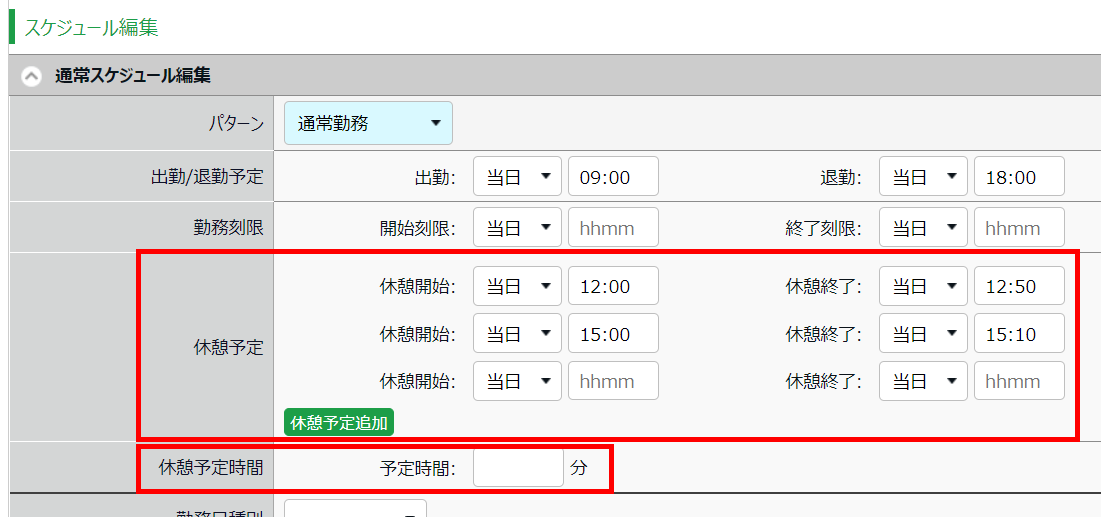
Task: Click the empty third 休憩開始 time field
Action: 613,381
